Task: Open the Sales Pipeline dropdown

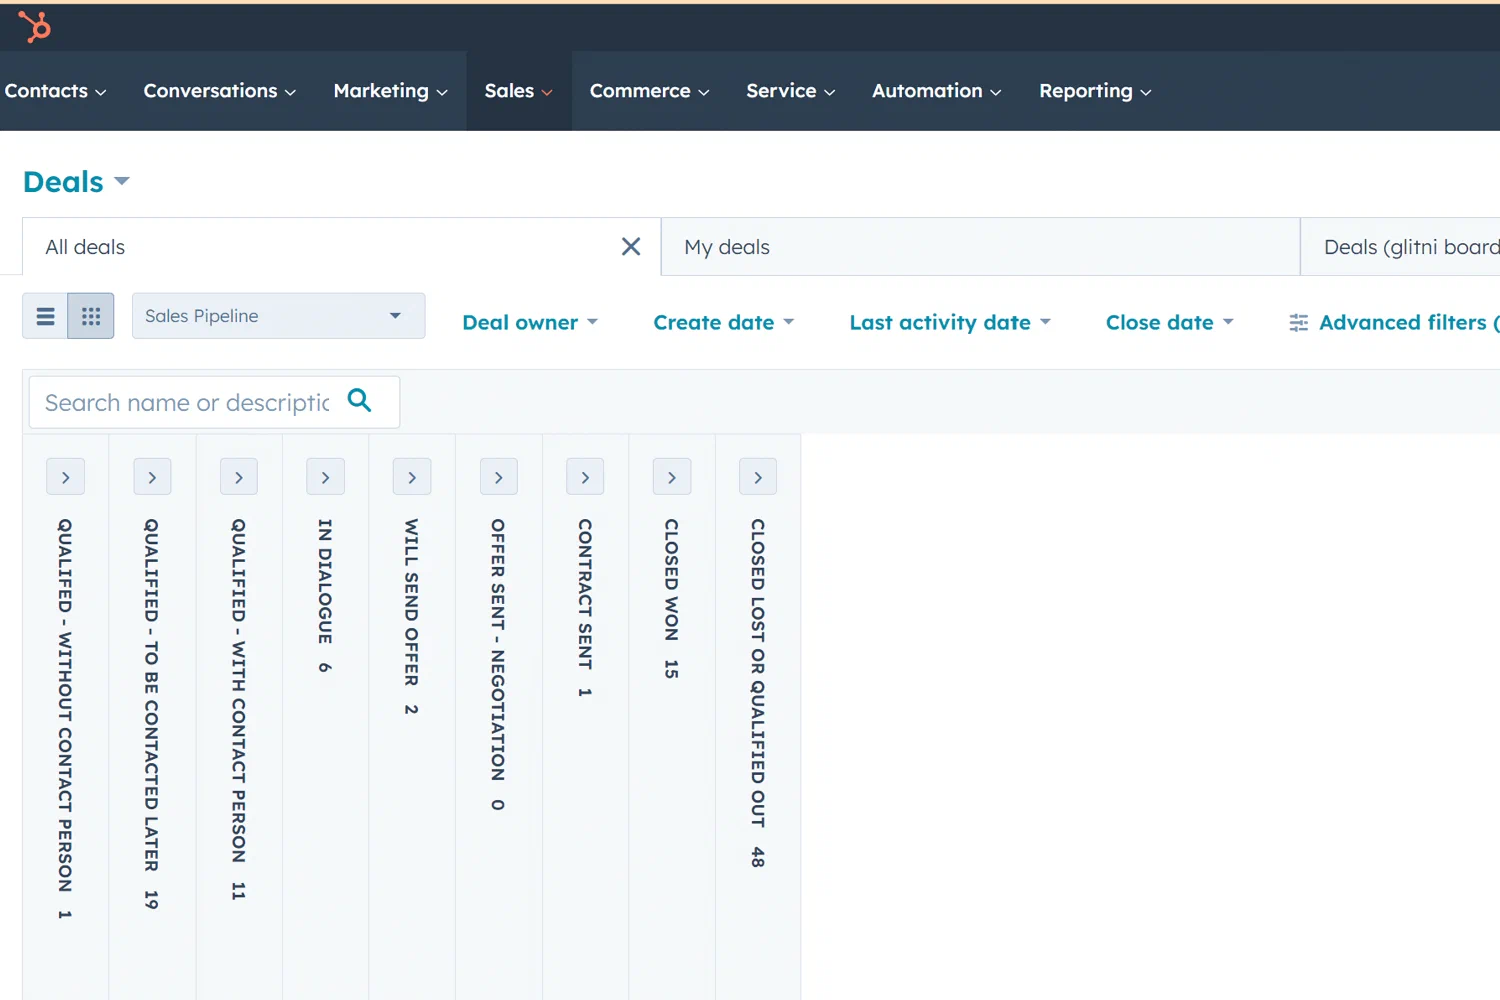Action: tap(278, 315)
